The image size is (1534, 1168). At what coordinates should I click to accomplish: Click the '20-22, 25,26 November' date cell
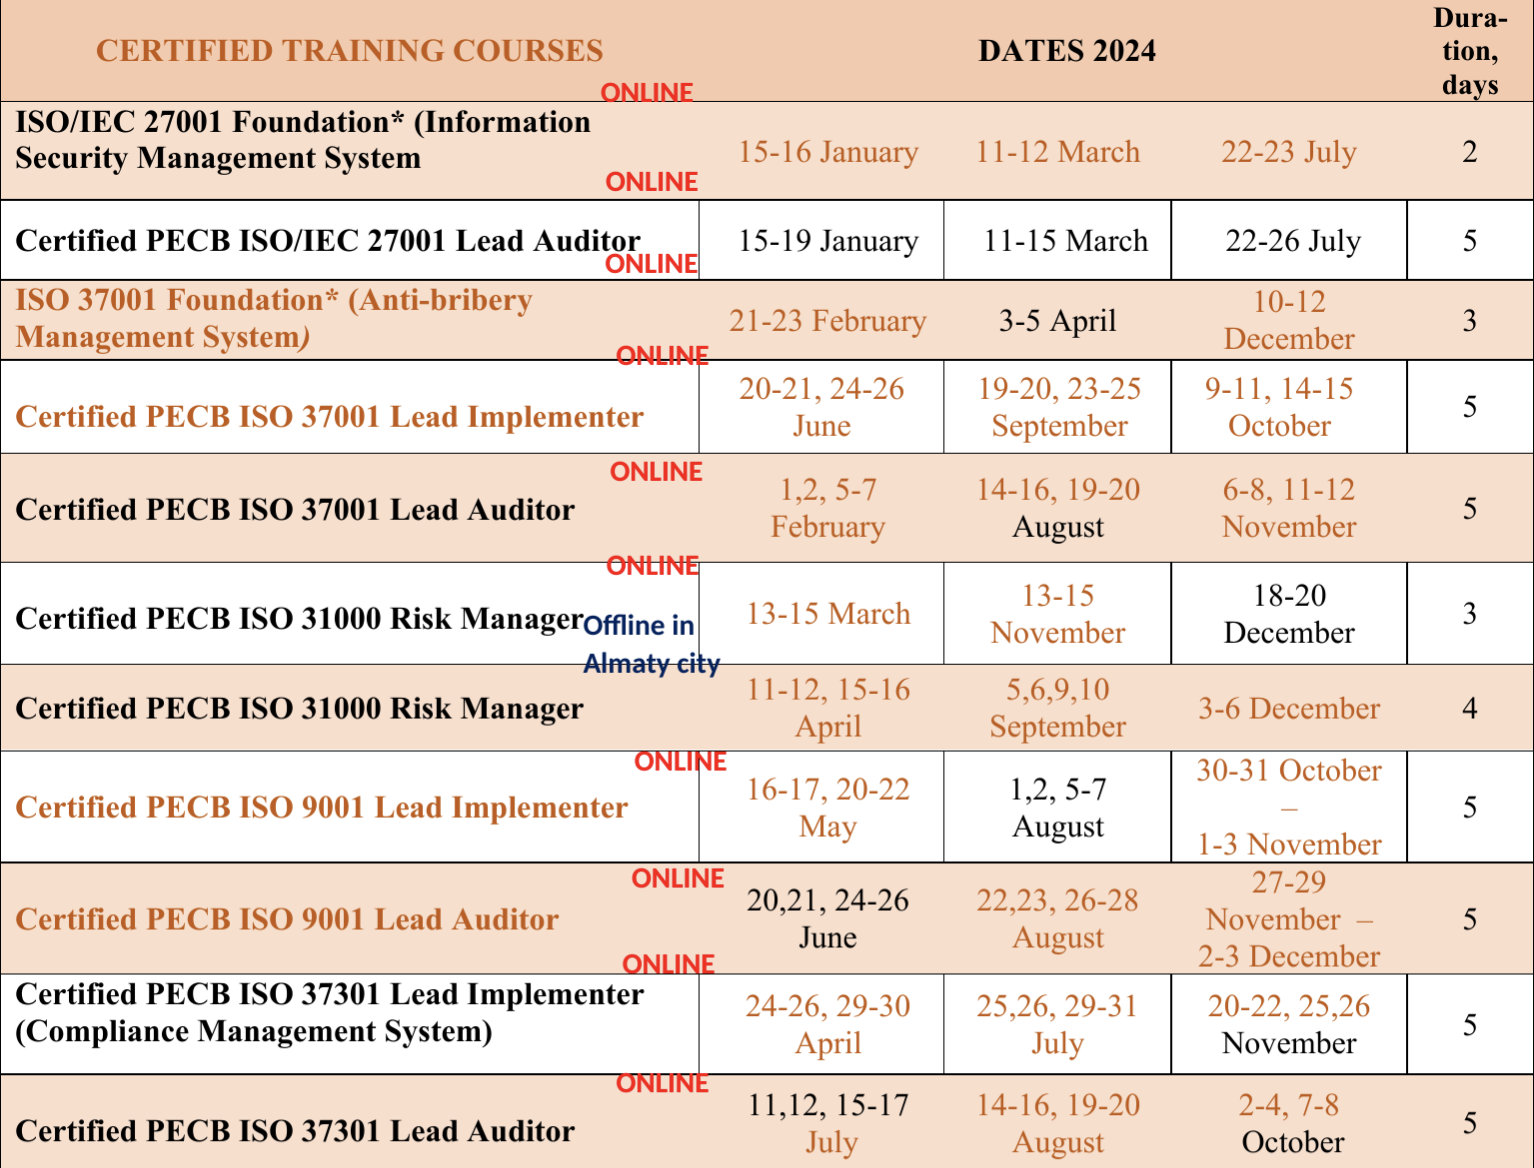coord(1289,1025)
